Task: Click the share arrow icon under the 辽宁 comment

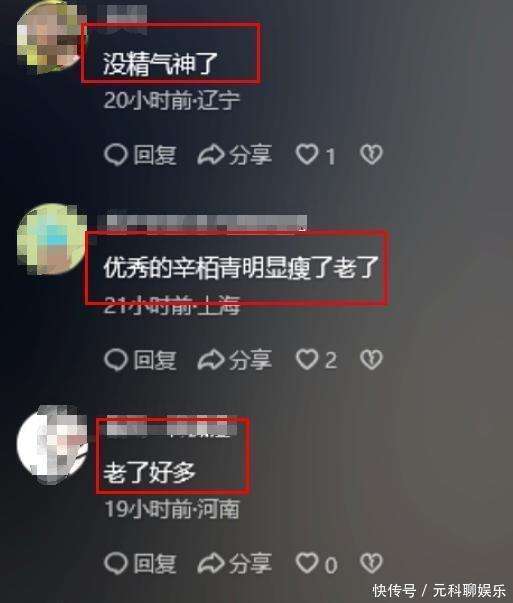Action: pyautogui.click(x=211, y=155)
